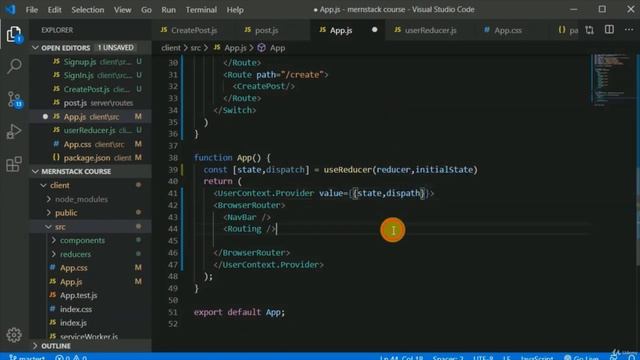The width and height of the screenshot is (640, 360).
Task: Select App.js client\src in open editors
Action: click(x=91, y=117)
